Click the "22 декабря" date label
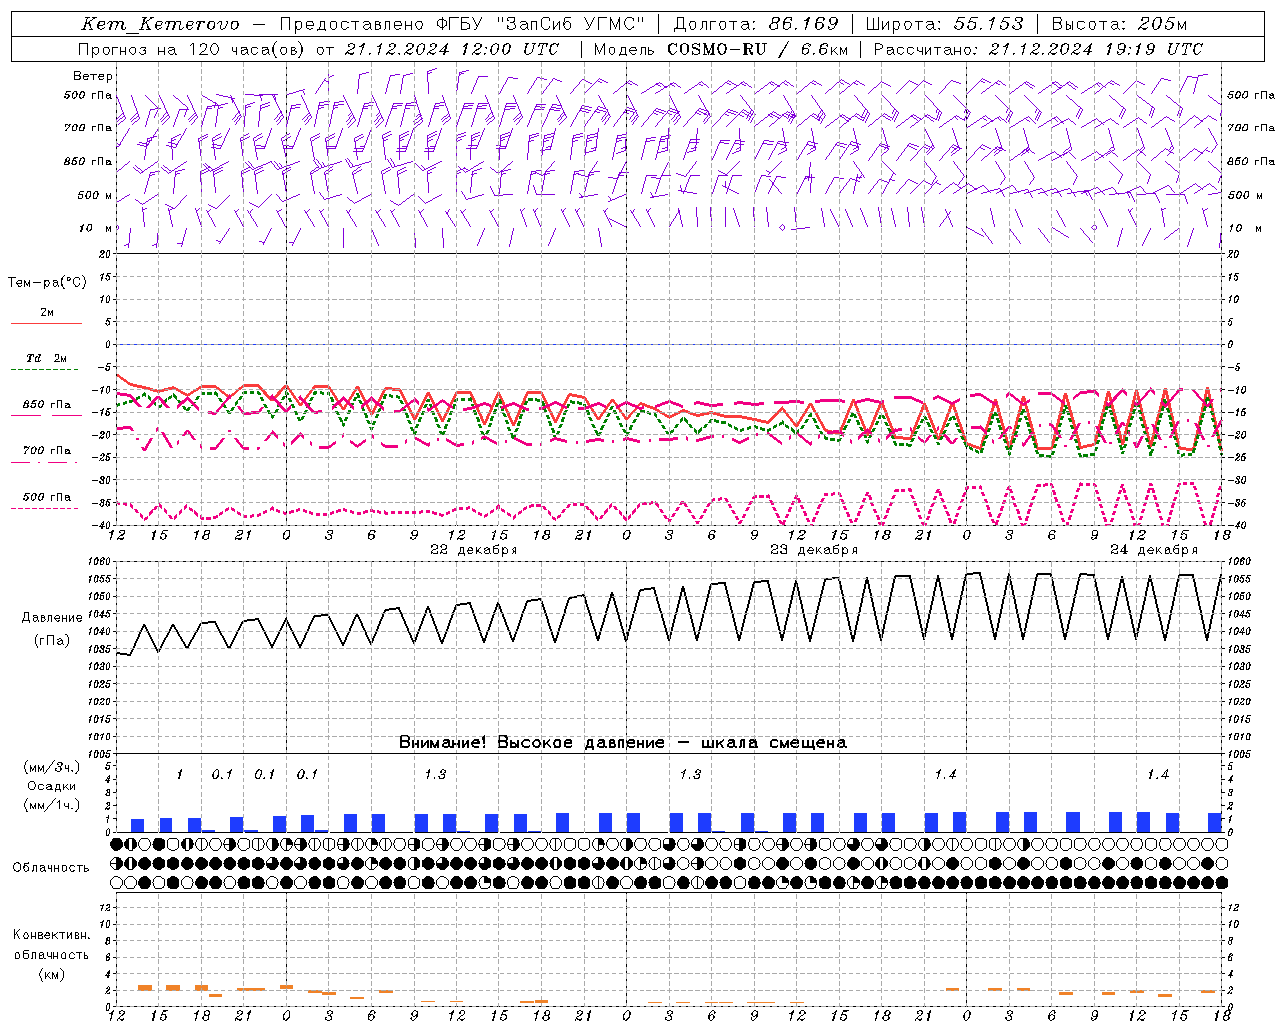 [x=473, y=550]
